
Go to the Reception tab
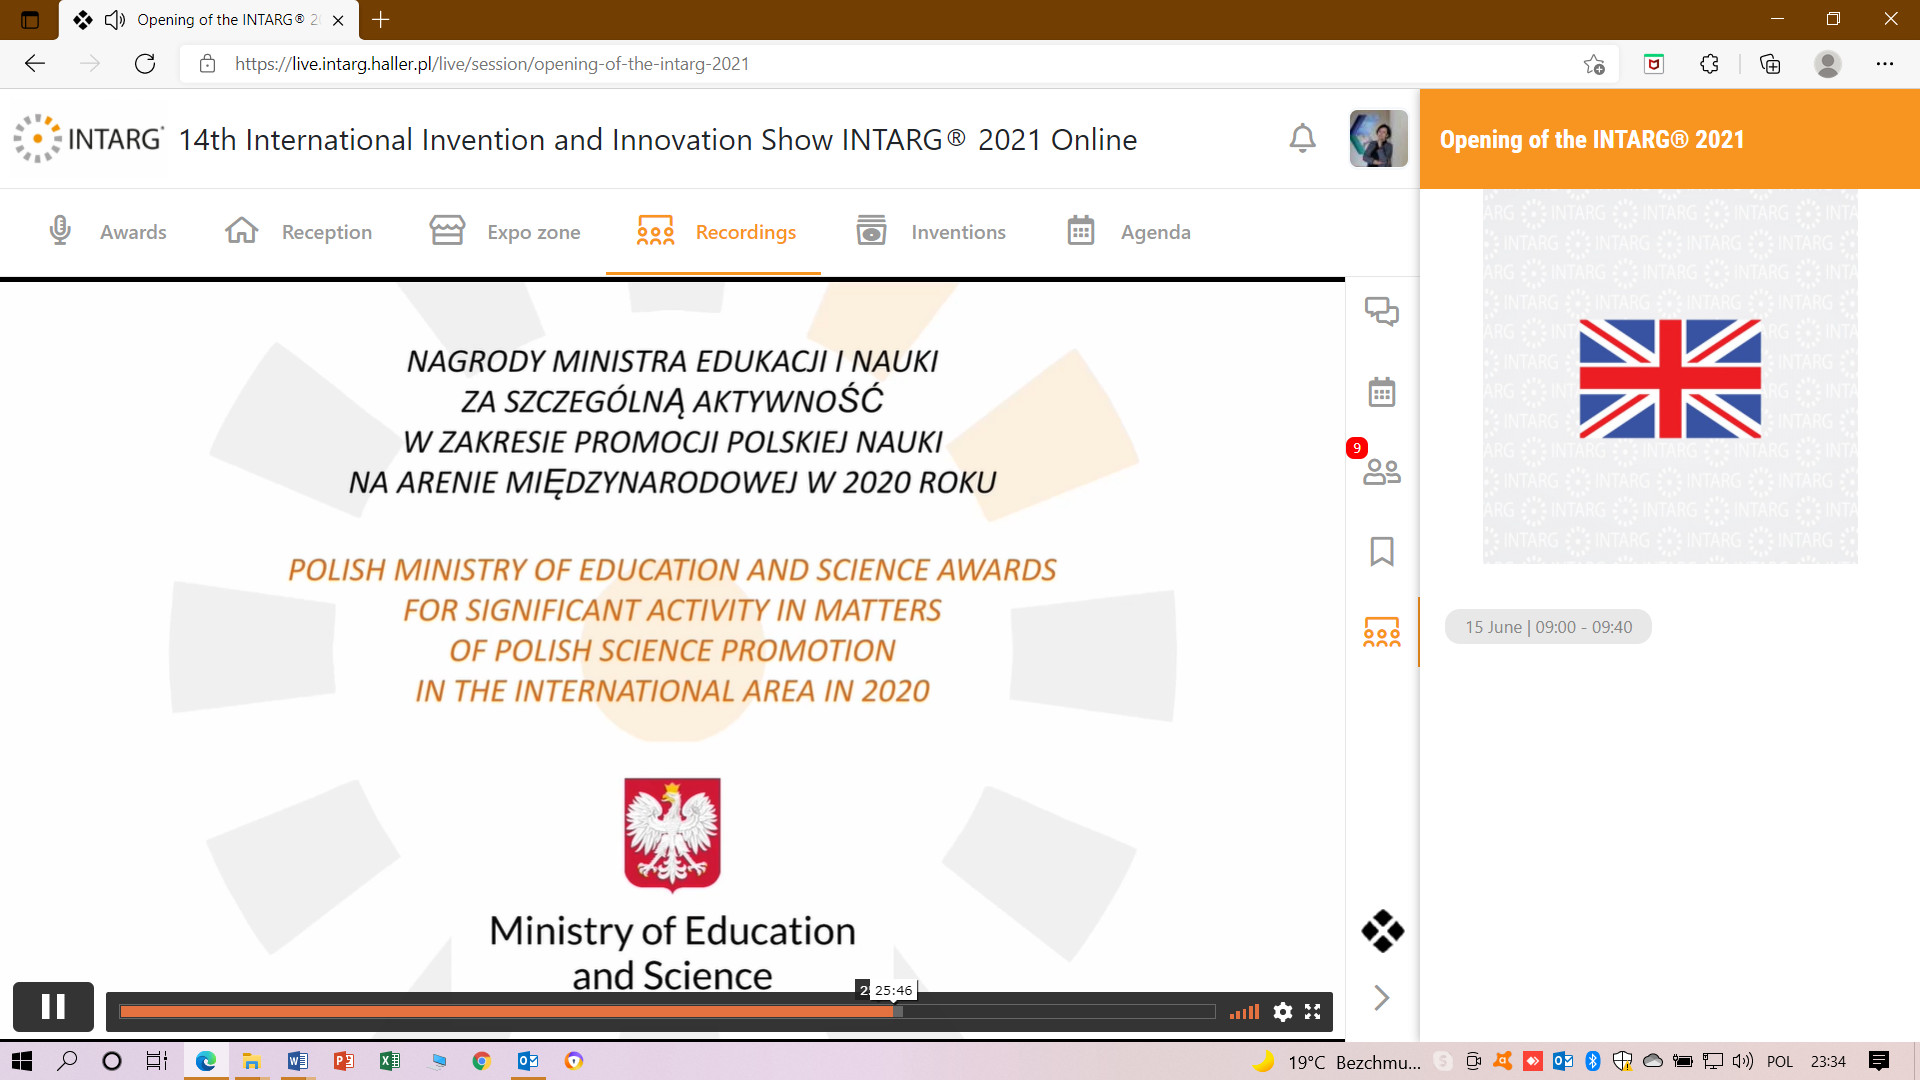pyautogui.click(x=299, y=232)
